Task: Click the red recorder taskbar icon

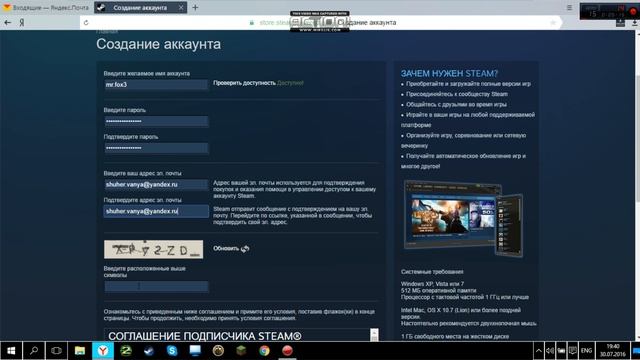Action: coord(287,351)
